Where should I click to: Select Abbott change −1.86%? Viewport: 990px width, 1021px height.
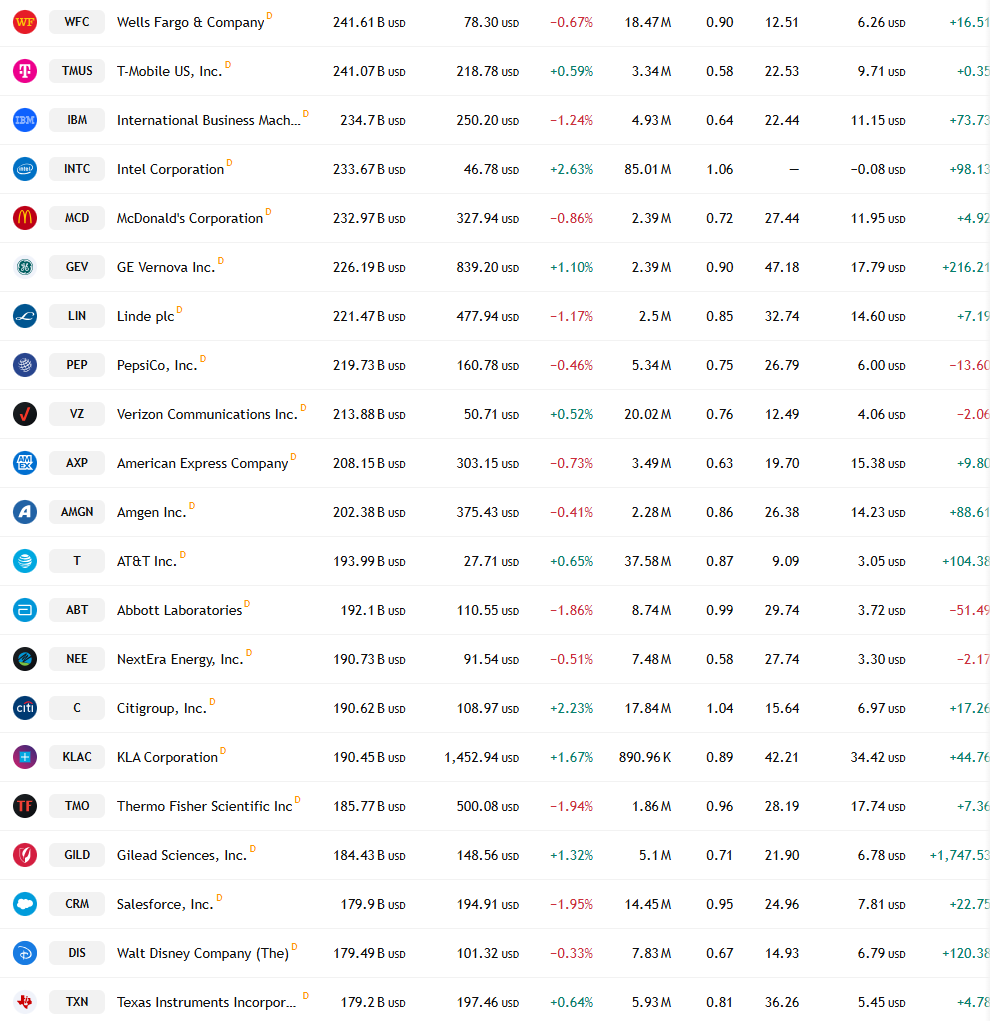tap(571, 611)
